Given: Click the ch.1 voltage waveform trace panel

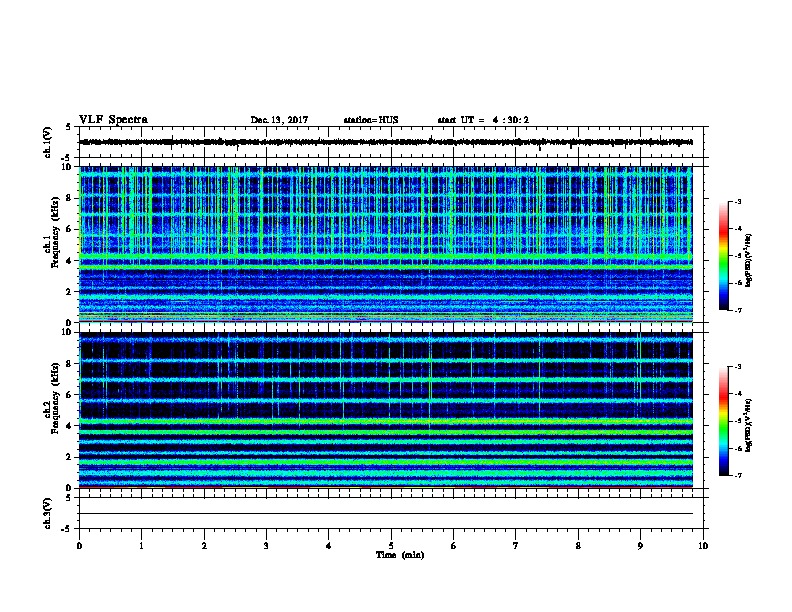Looking at the screenshot, I should [391, 142].
